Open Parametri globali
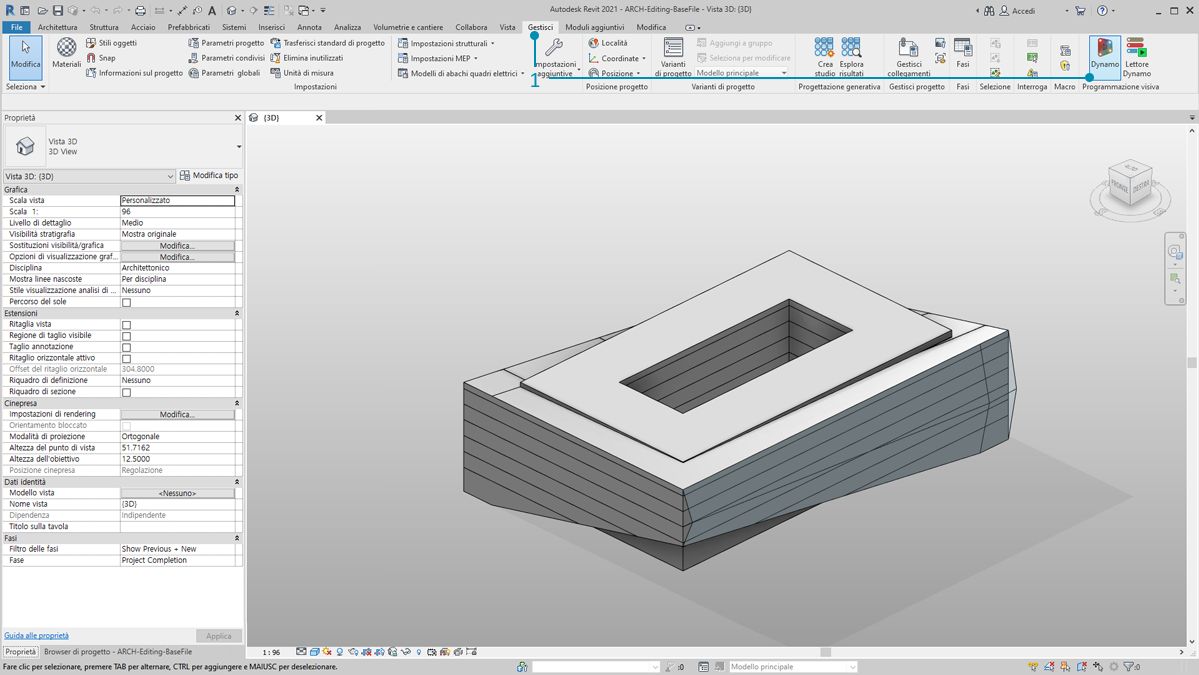Viewport: 1199px width, 675px height. point(225,73)
